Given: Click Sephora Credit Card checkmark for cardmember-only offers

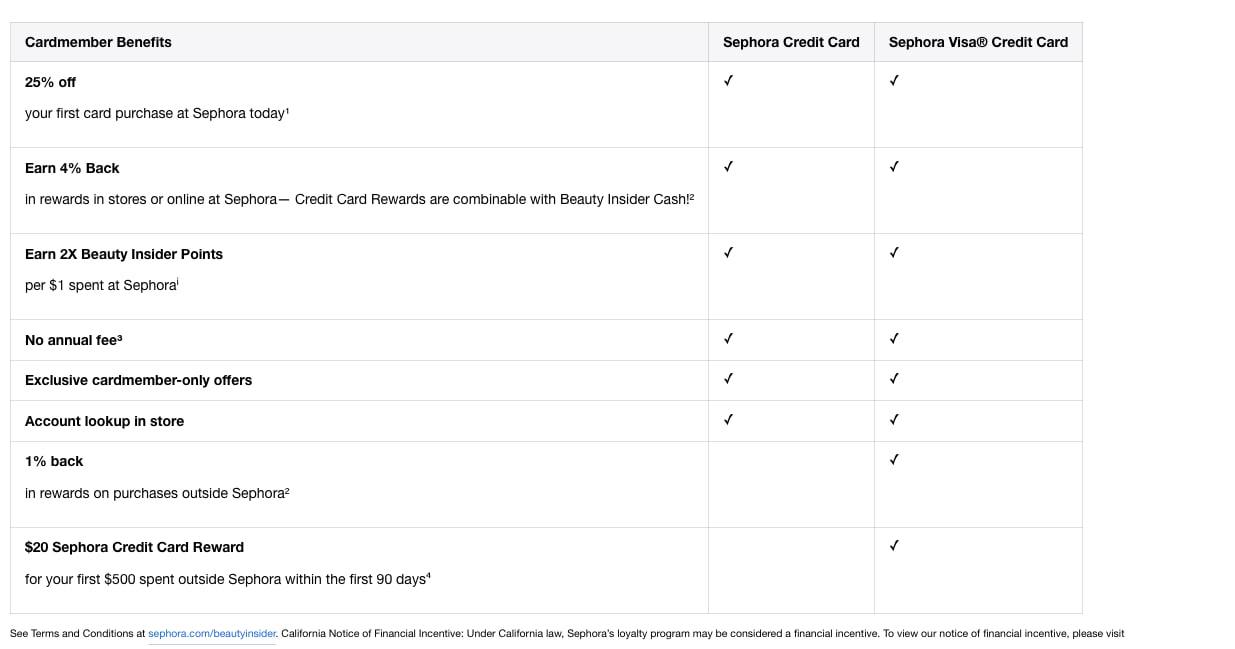Looking at the screenshot, I should tap(728, 379).
